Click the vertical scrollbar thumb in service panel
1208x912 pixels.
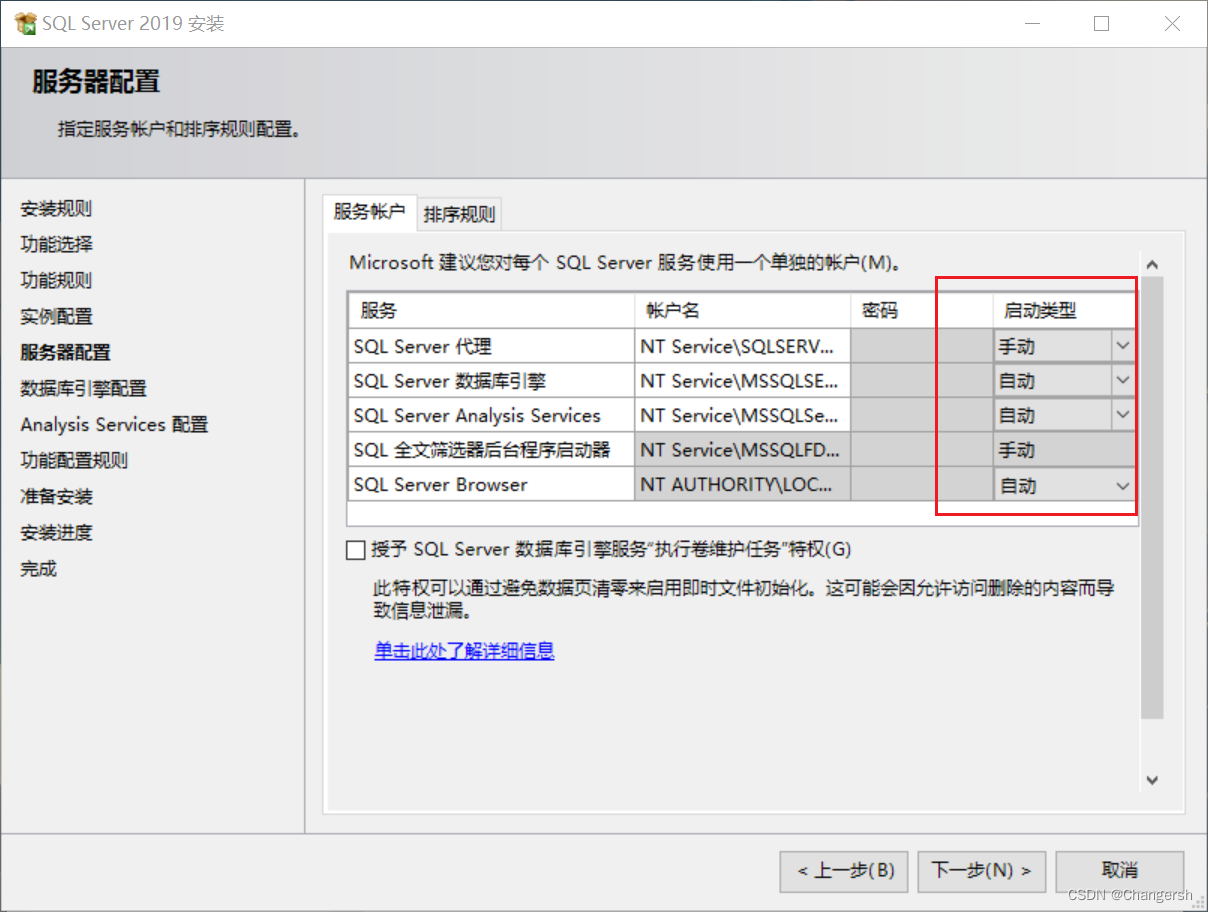[x=1152, y=498]
